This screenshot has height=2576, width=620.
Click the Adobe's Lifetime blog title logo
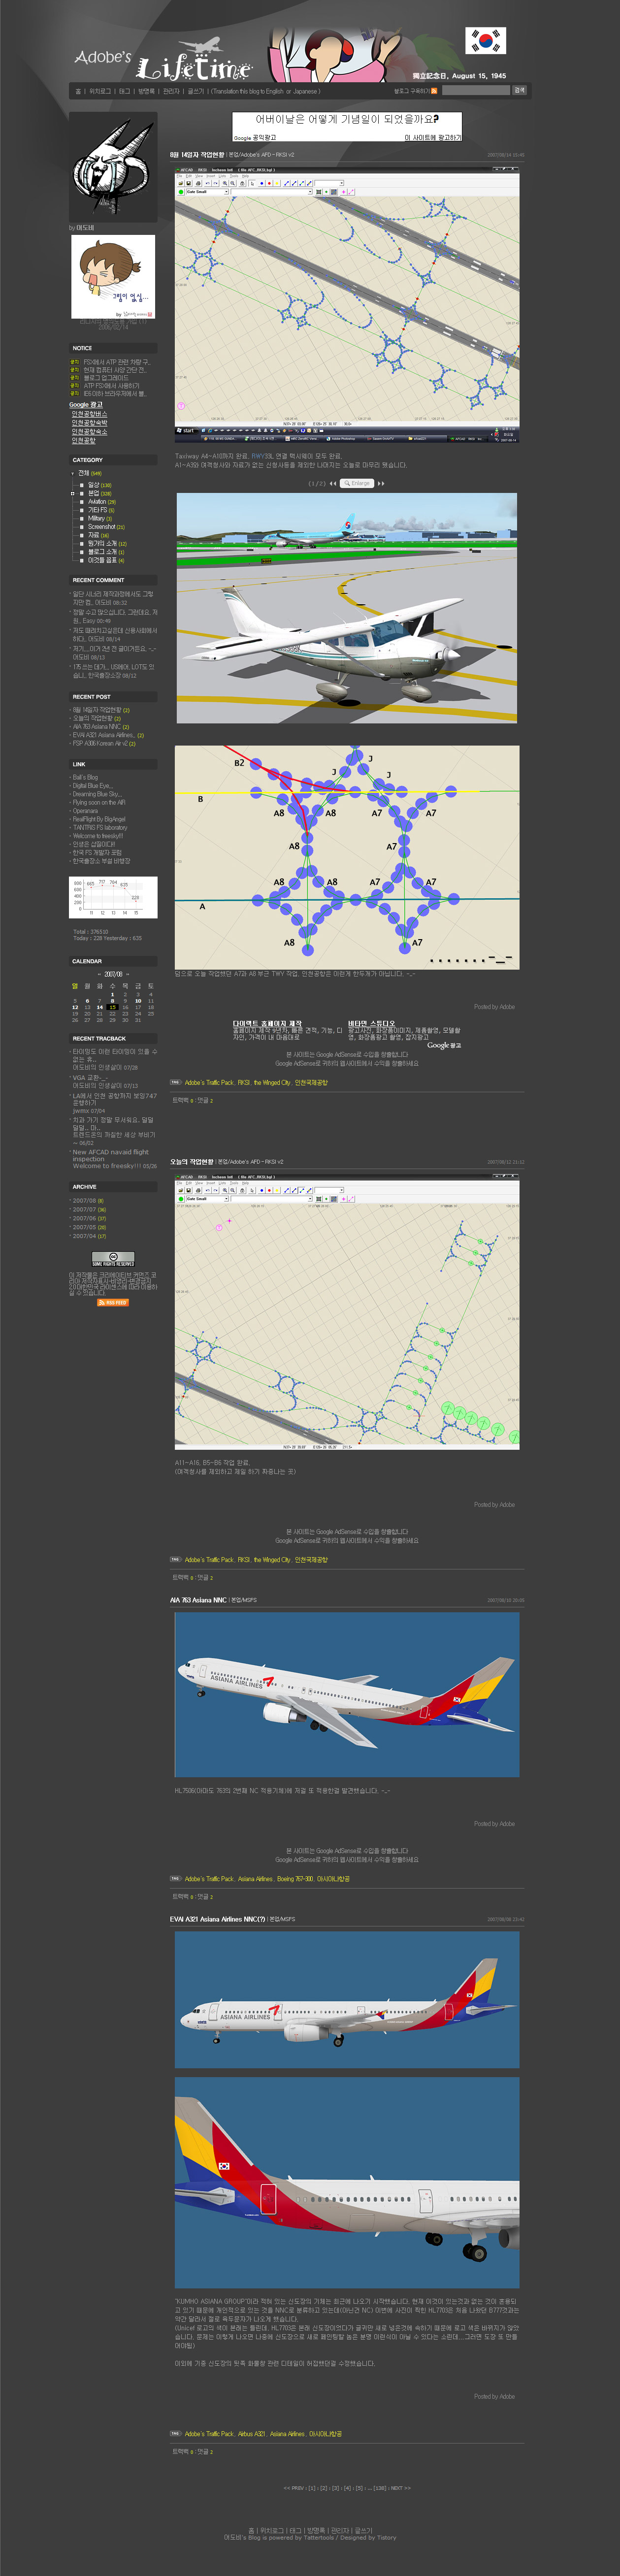pos(163,61)
